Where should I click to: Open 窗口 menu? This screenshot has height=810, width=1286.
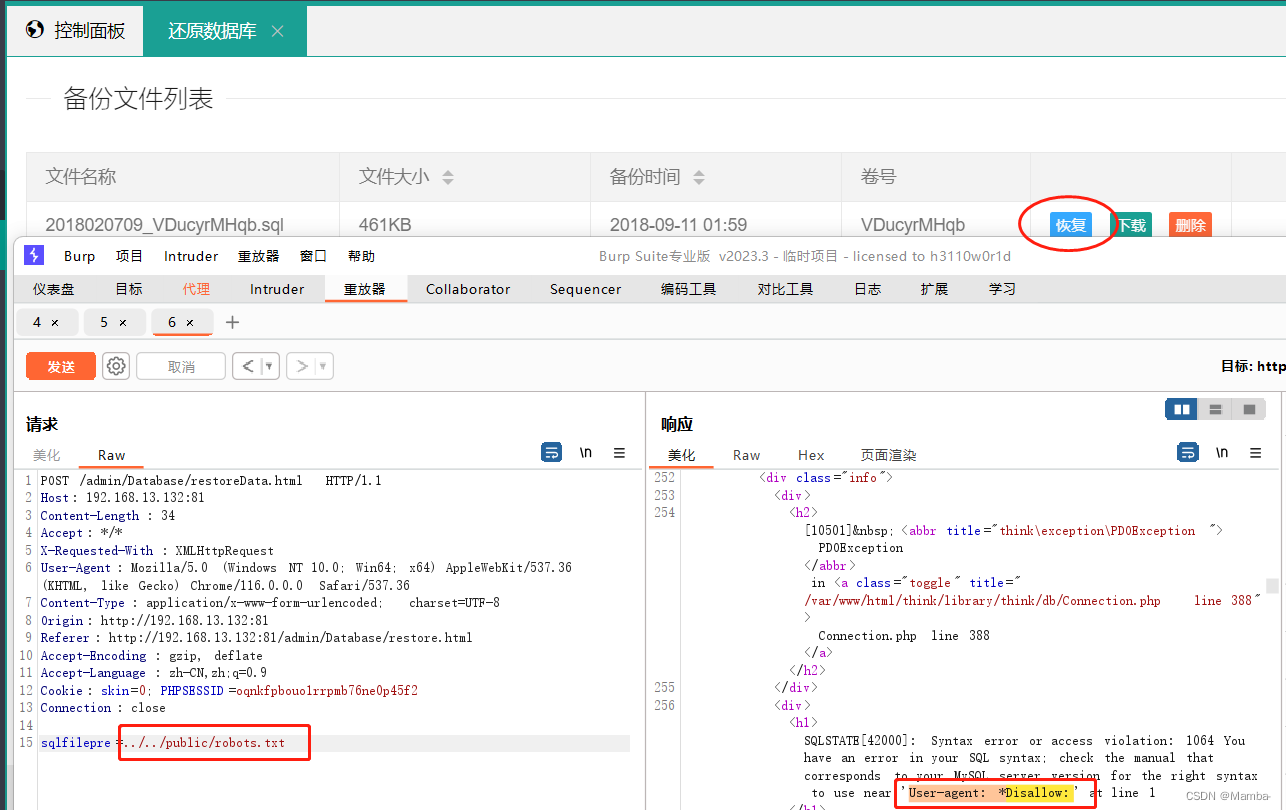click(313, 256)
